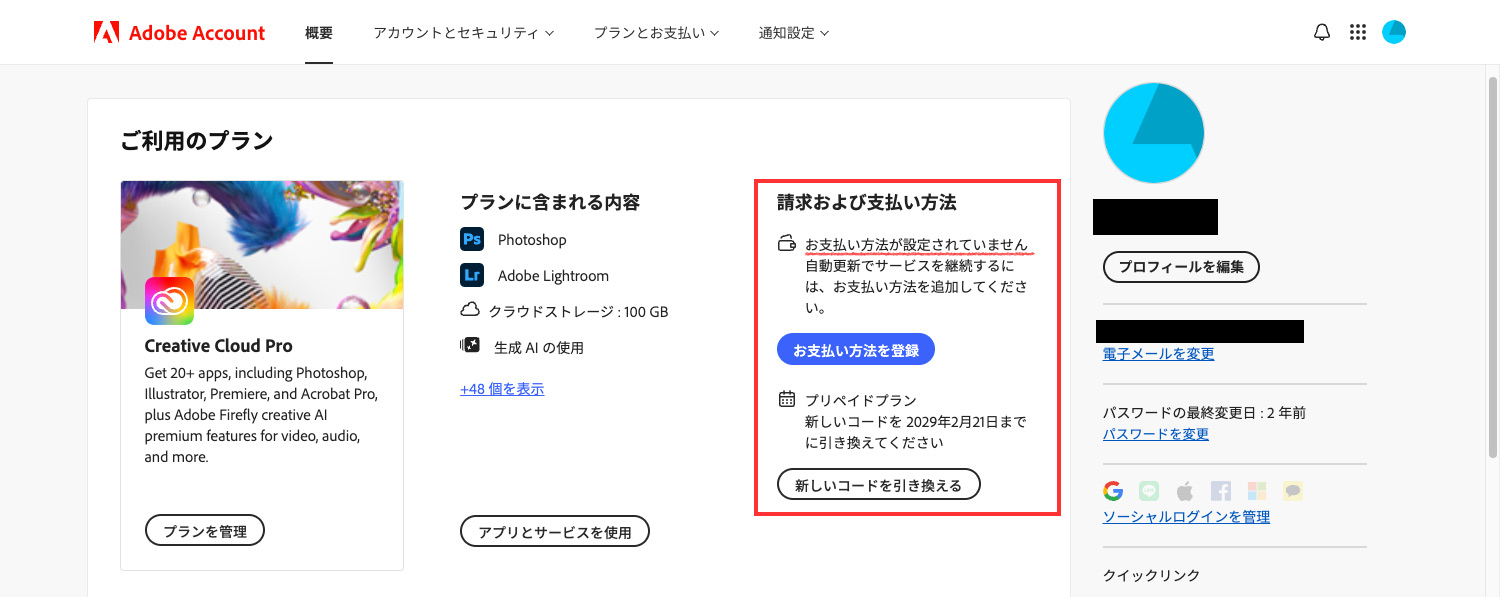Image resolution: width=1500 pixels, height=597 pixels.
Task: Open the notifications bell
Action: click(1322, 32)
